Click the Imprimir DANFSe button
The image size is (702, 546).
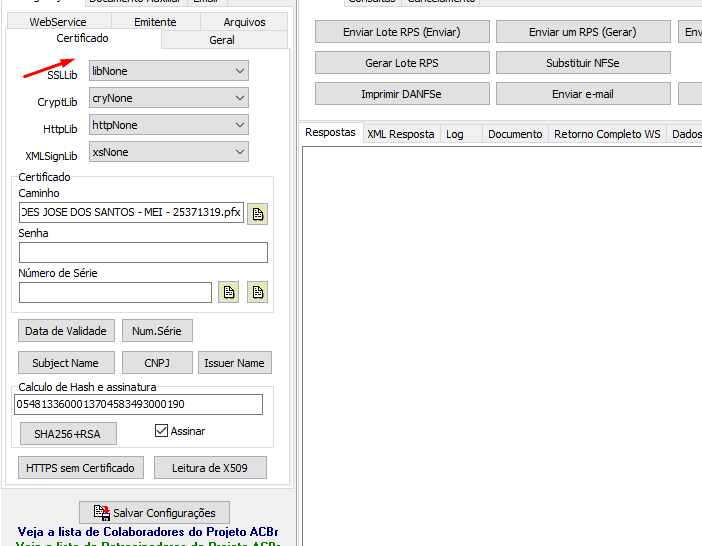point(402,94)
